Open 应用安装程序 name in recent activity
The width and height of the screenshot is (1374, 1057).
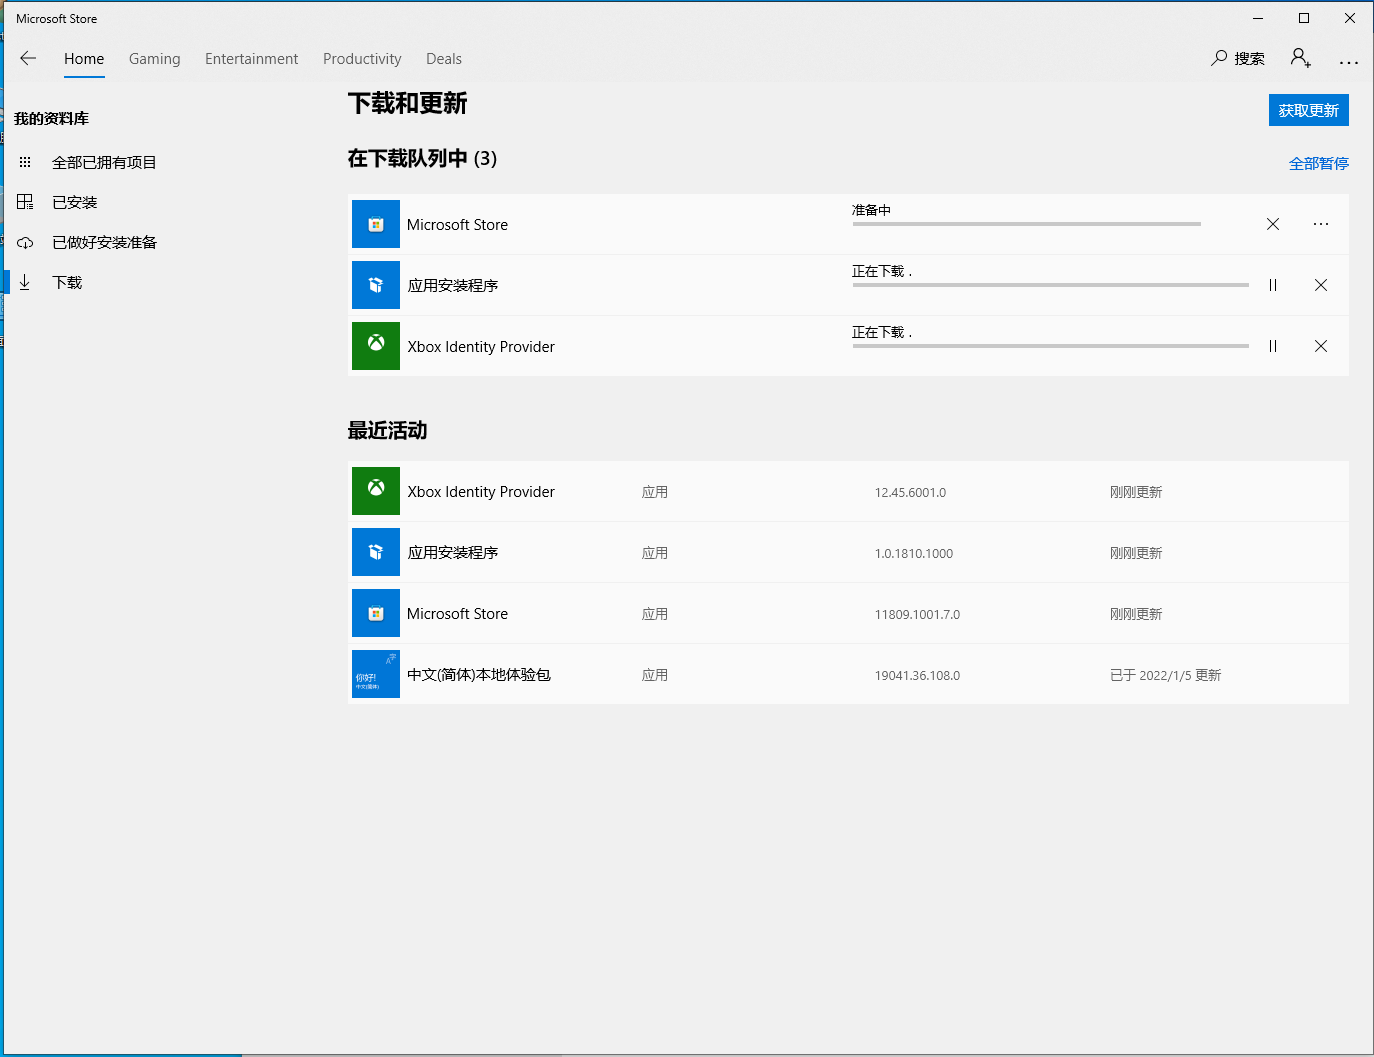(x=452, y=552)
